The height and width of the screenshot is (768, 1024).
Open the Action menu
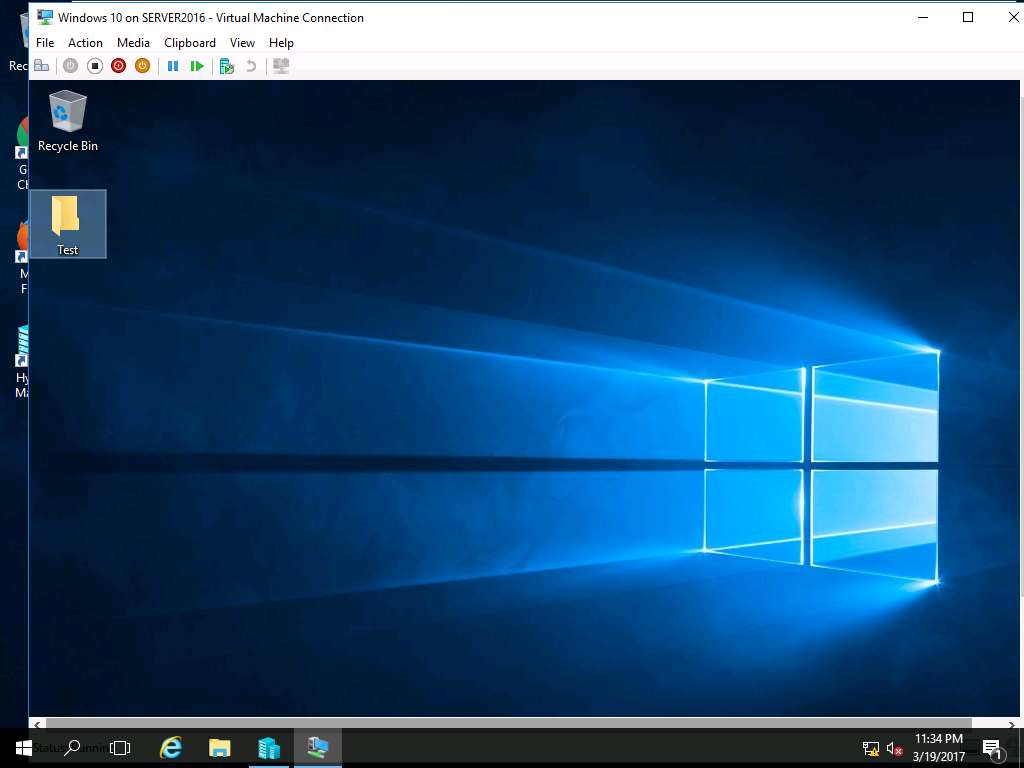point(86,42)
